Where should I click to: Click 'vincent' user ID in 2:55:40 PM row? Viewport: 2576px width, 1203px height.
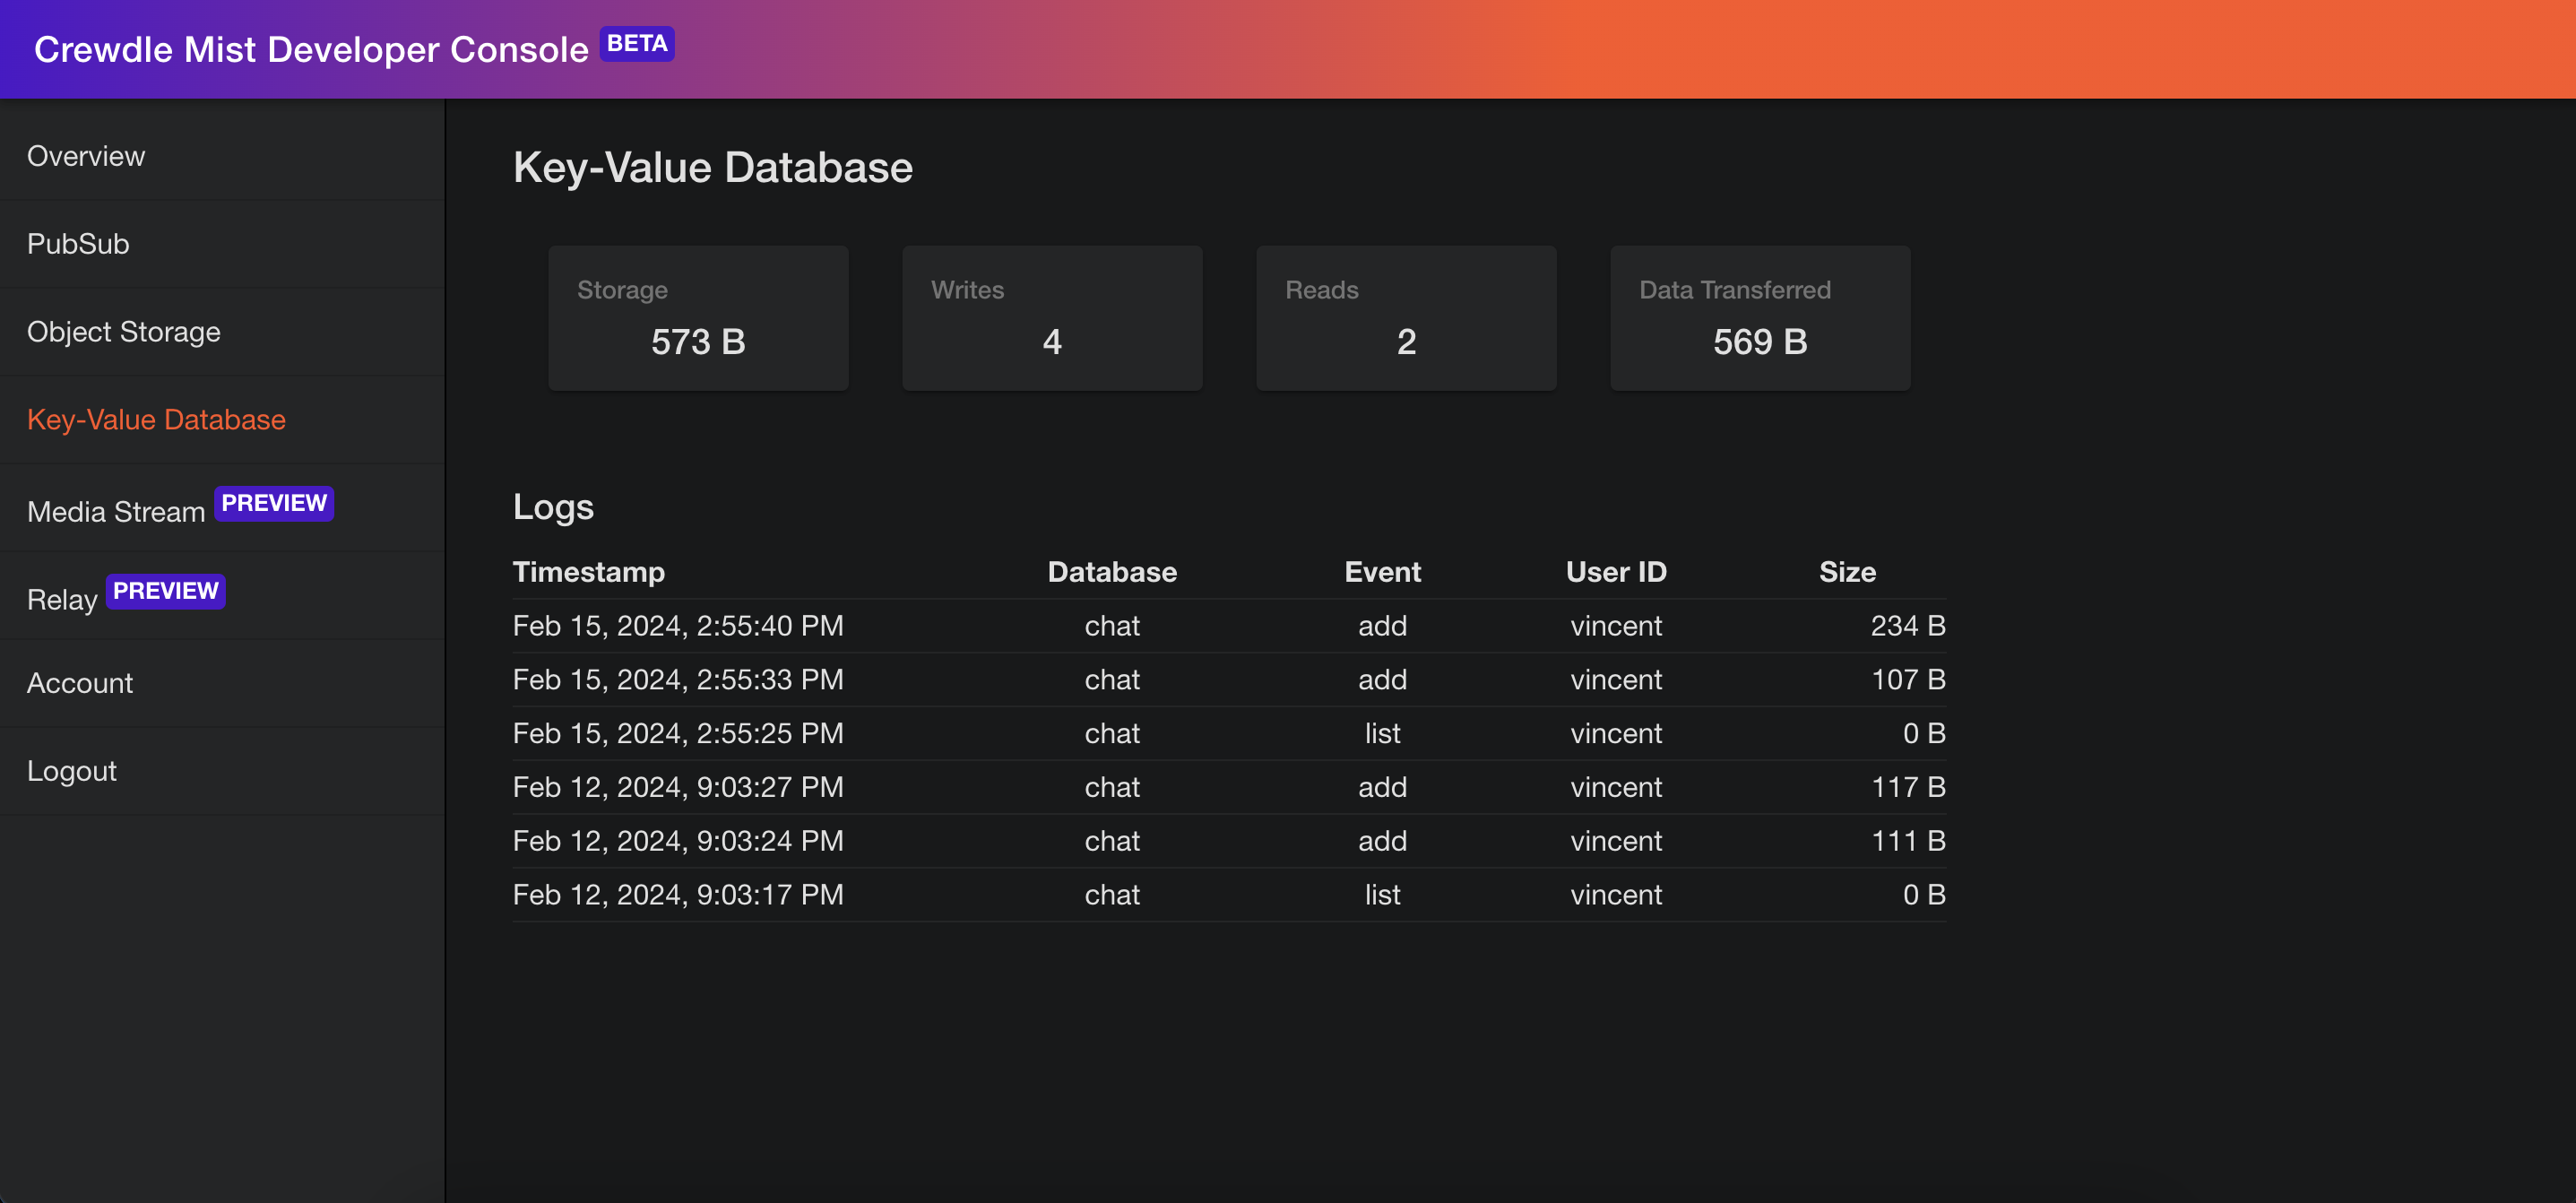[x=1616, y=626]
